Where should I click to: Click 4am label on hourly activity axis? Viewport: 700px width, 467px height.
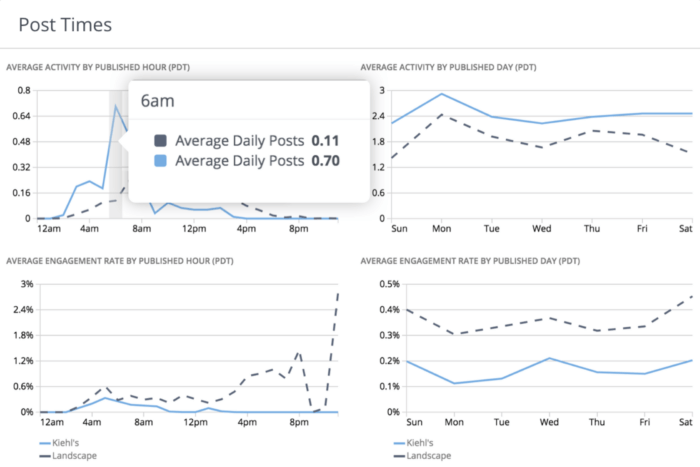point(89,229)
